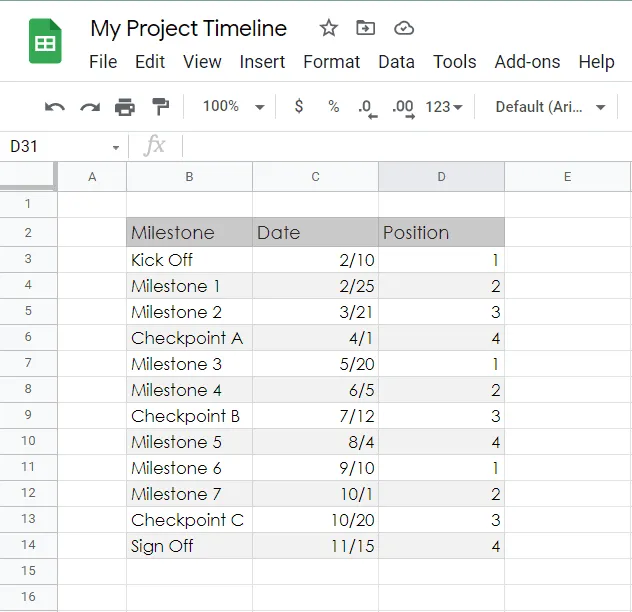The image size is (632, 612).
Task: Click the Undo arrow in toolbar
Action: click(55, 107)
